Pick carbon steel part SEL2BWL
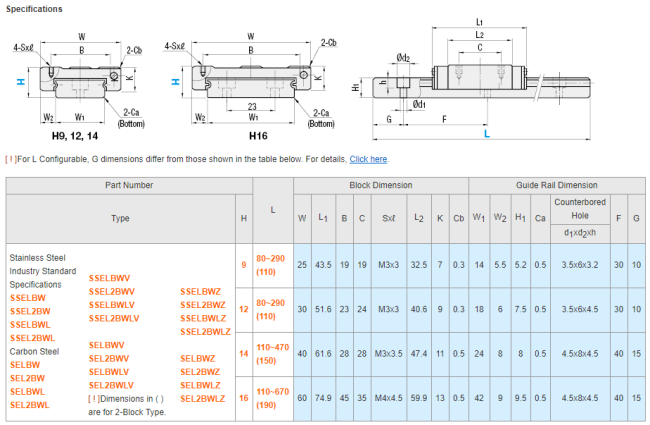650x425 pixels. coord(30,405)
